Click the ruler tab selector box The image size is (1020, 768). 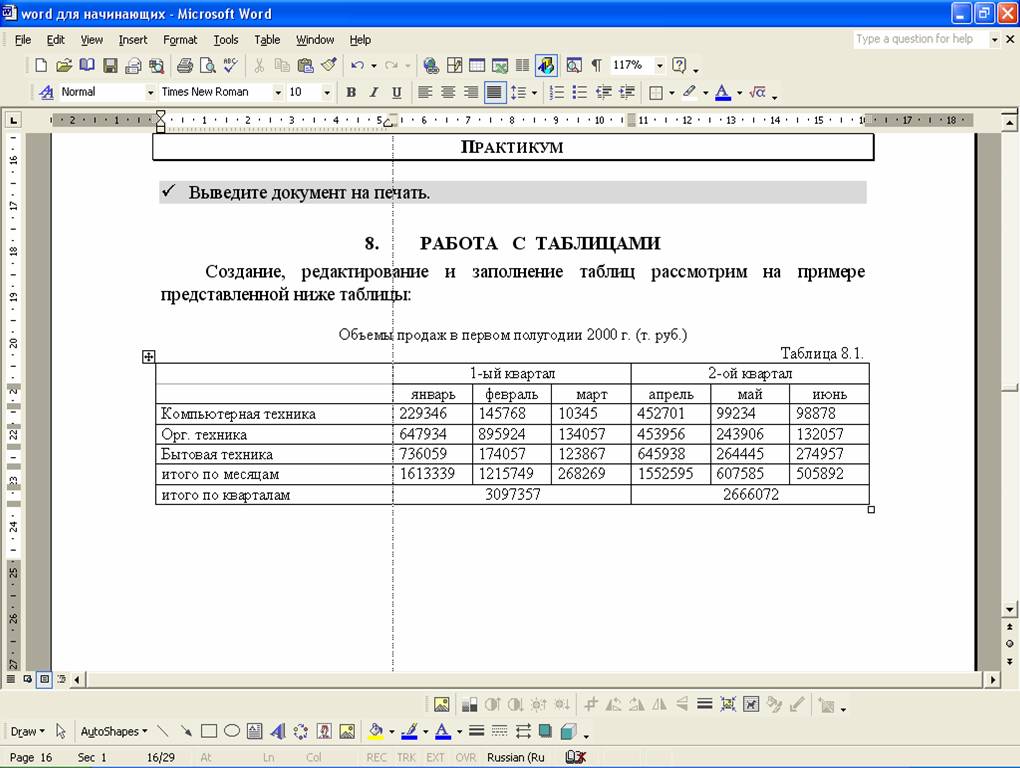[13, 120]
